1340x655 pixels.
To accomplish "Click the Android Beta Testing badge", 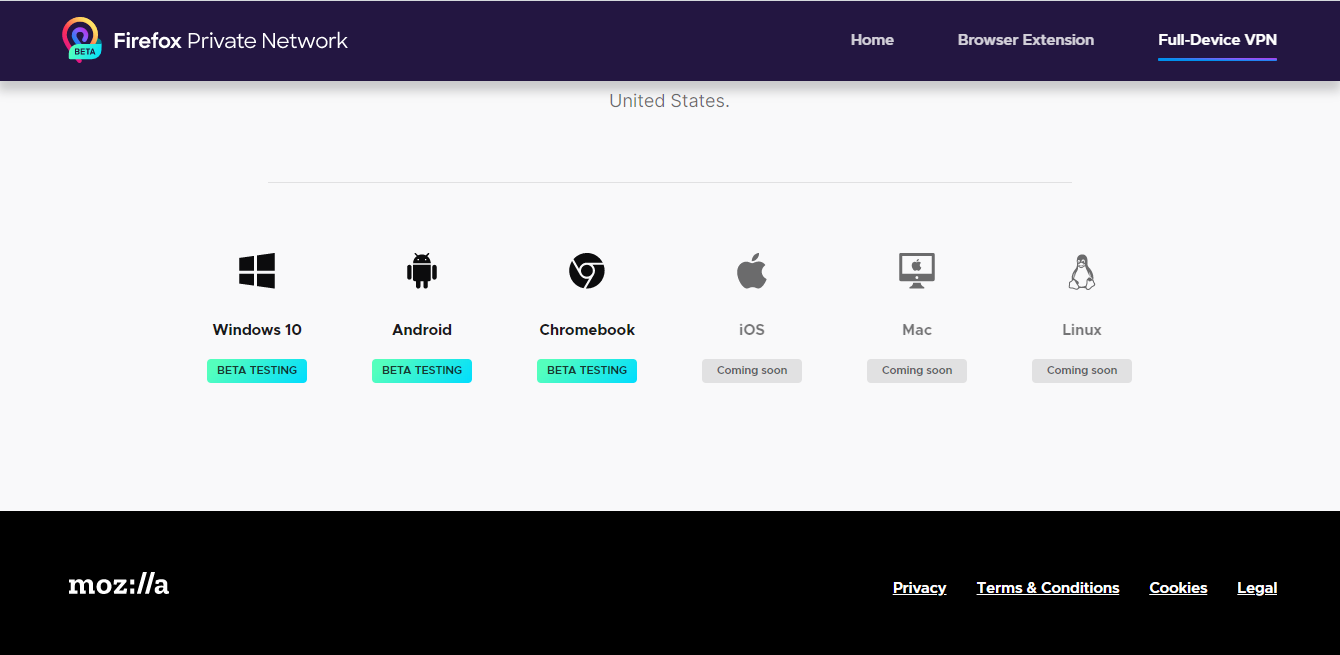I will click(x=422, y=370).
